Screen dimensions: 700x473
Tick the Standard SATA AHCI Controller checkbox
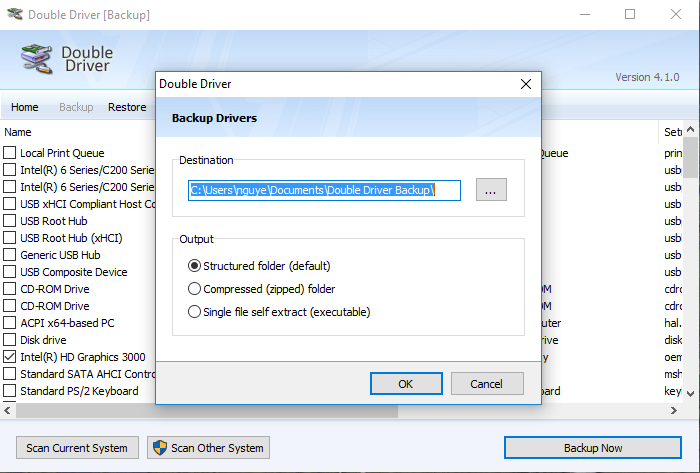click(x=9, y=373)
